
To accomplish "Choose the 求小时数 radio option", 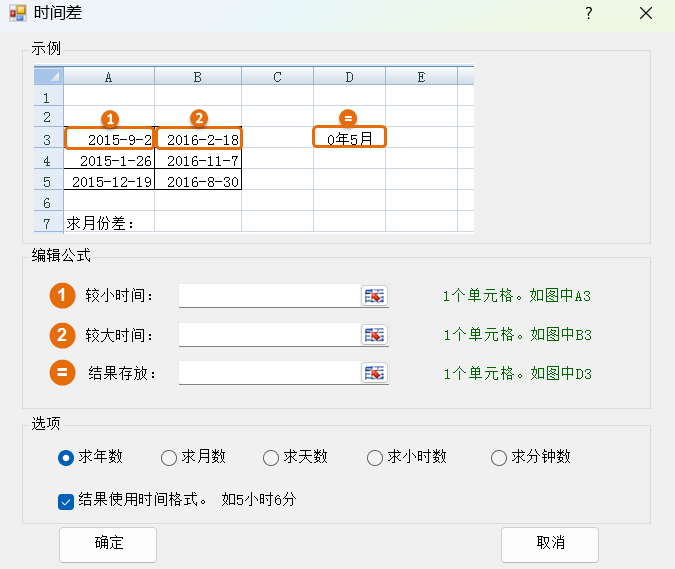I will (x=375, y=458).
